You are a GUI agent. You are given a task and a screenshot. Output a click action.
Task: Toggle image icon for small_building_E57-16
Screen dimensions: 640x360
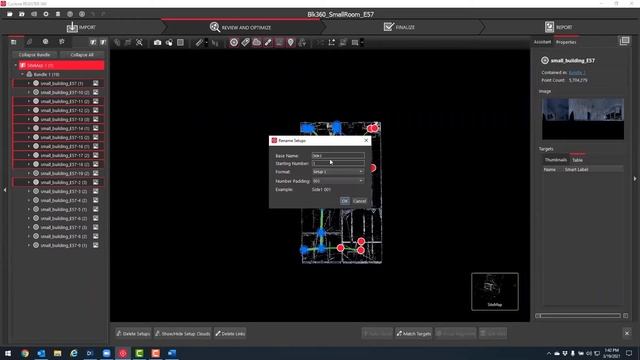(x=96, y=146)
